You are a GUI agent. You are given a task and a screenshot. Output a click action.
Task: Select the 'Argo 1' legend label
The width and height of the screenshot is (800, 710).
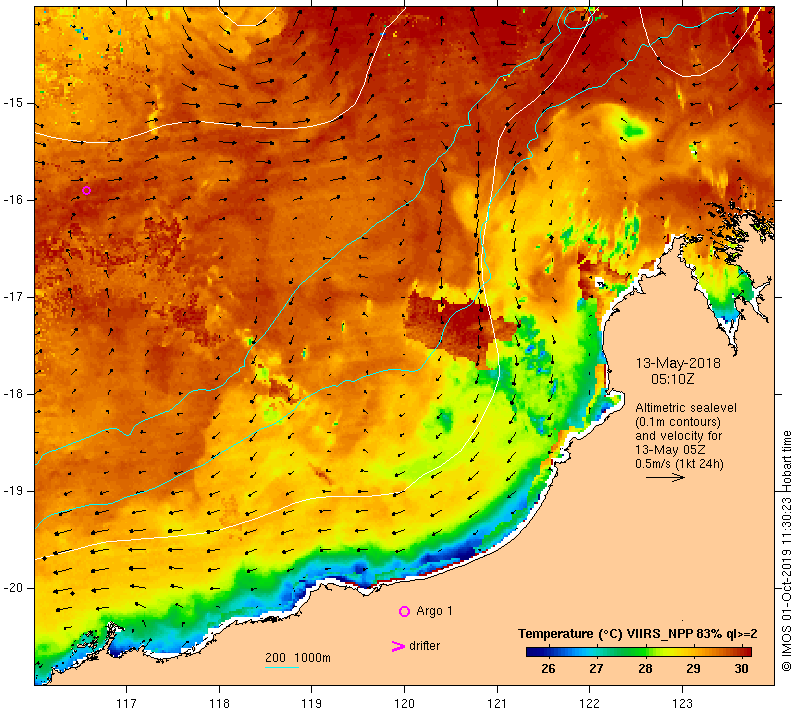434,611
